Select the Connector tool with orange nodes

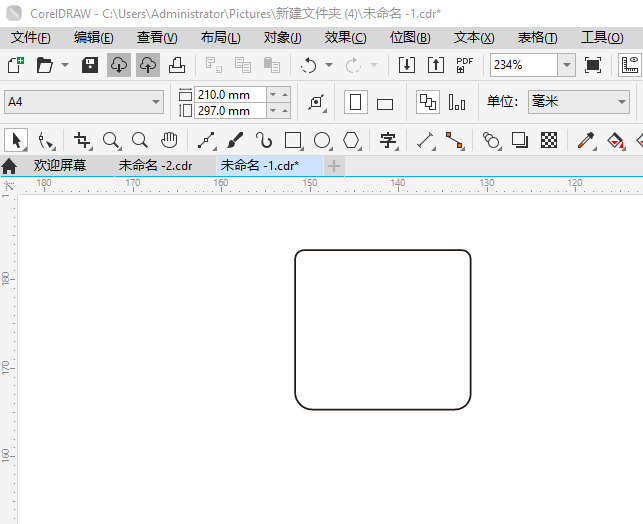coord(454,140)
